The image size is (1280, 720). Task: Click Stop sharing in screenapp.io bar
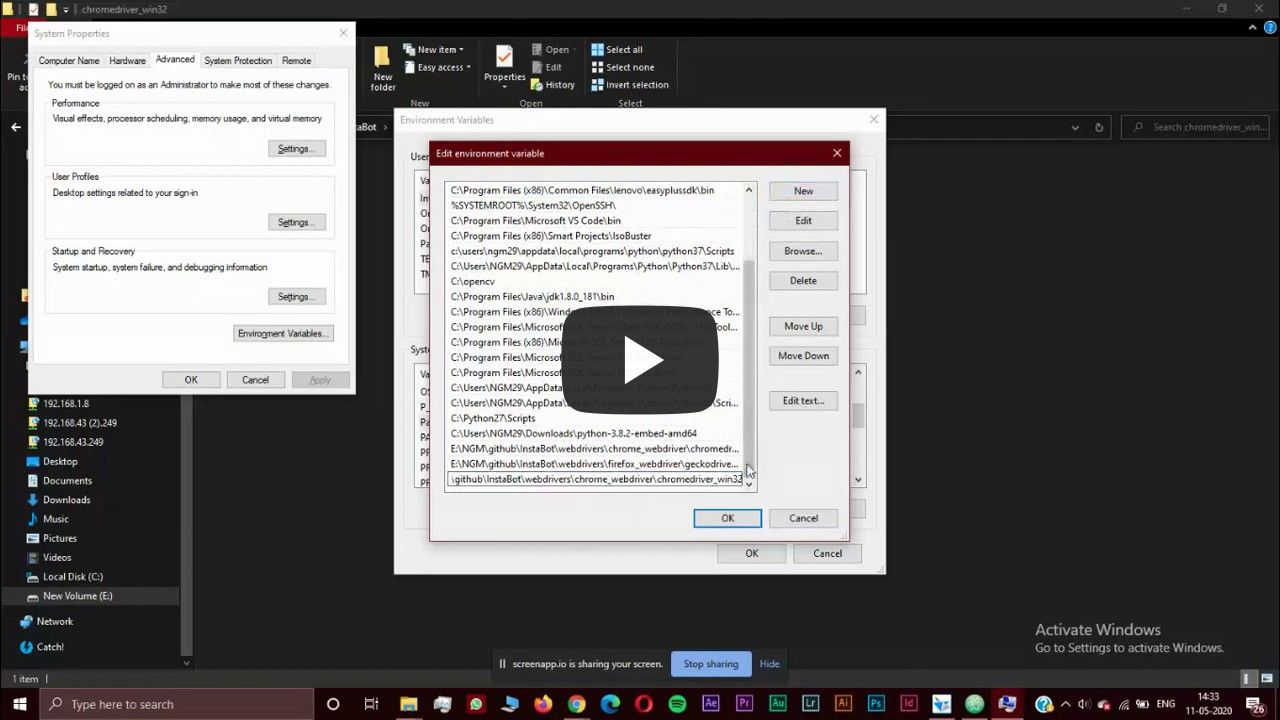(x=710, y=664)
